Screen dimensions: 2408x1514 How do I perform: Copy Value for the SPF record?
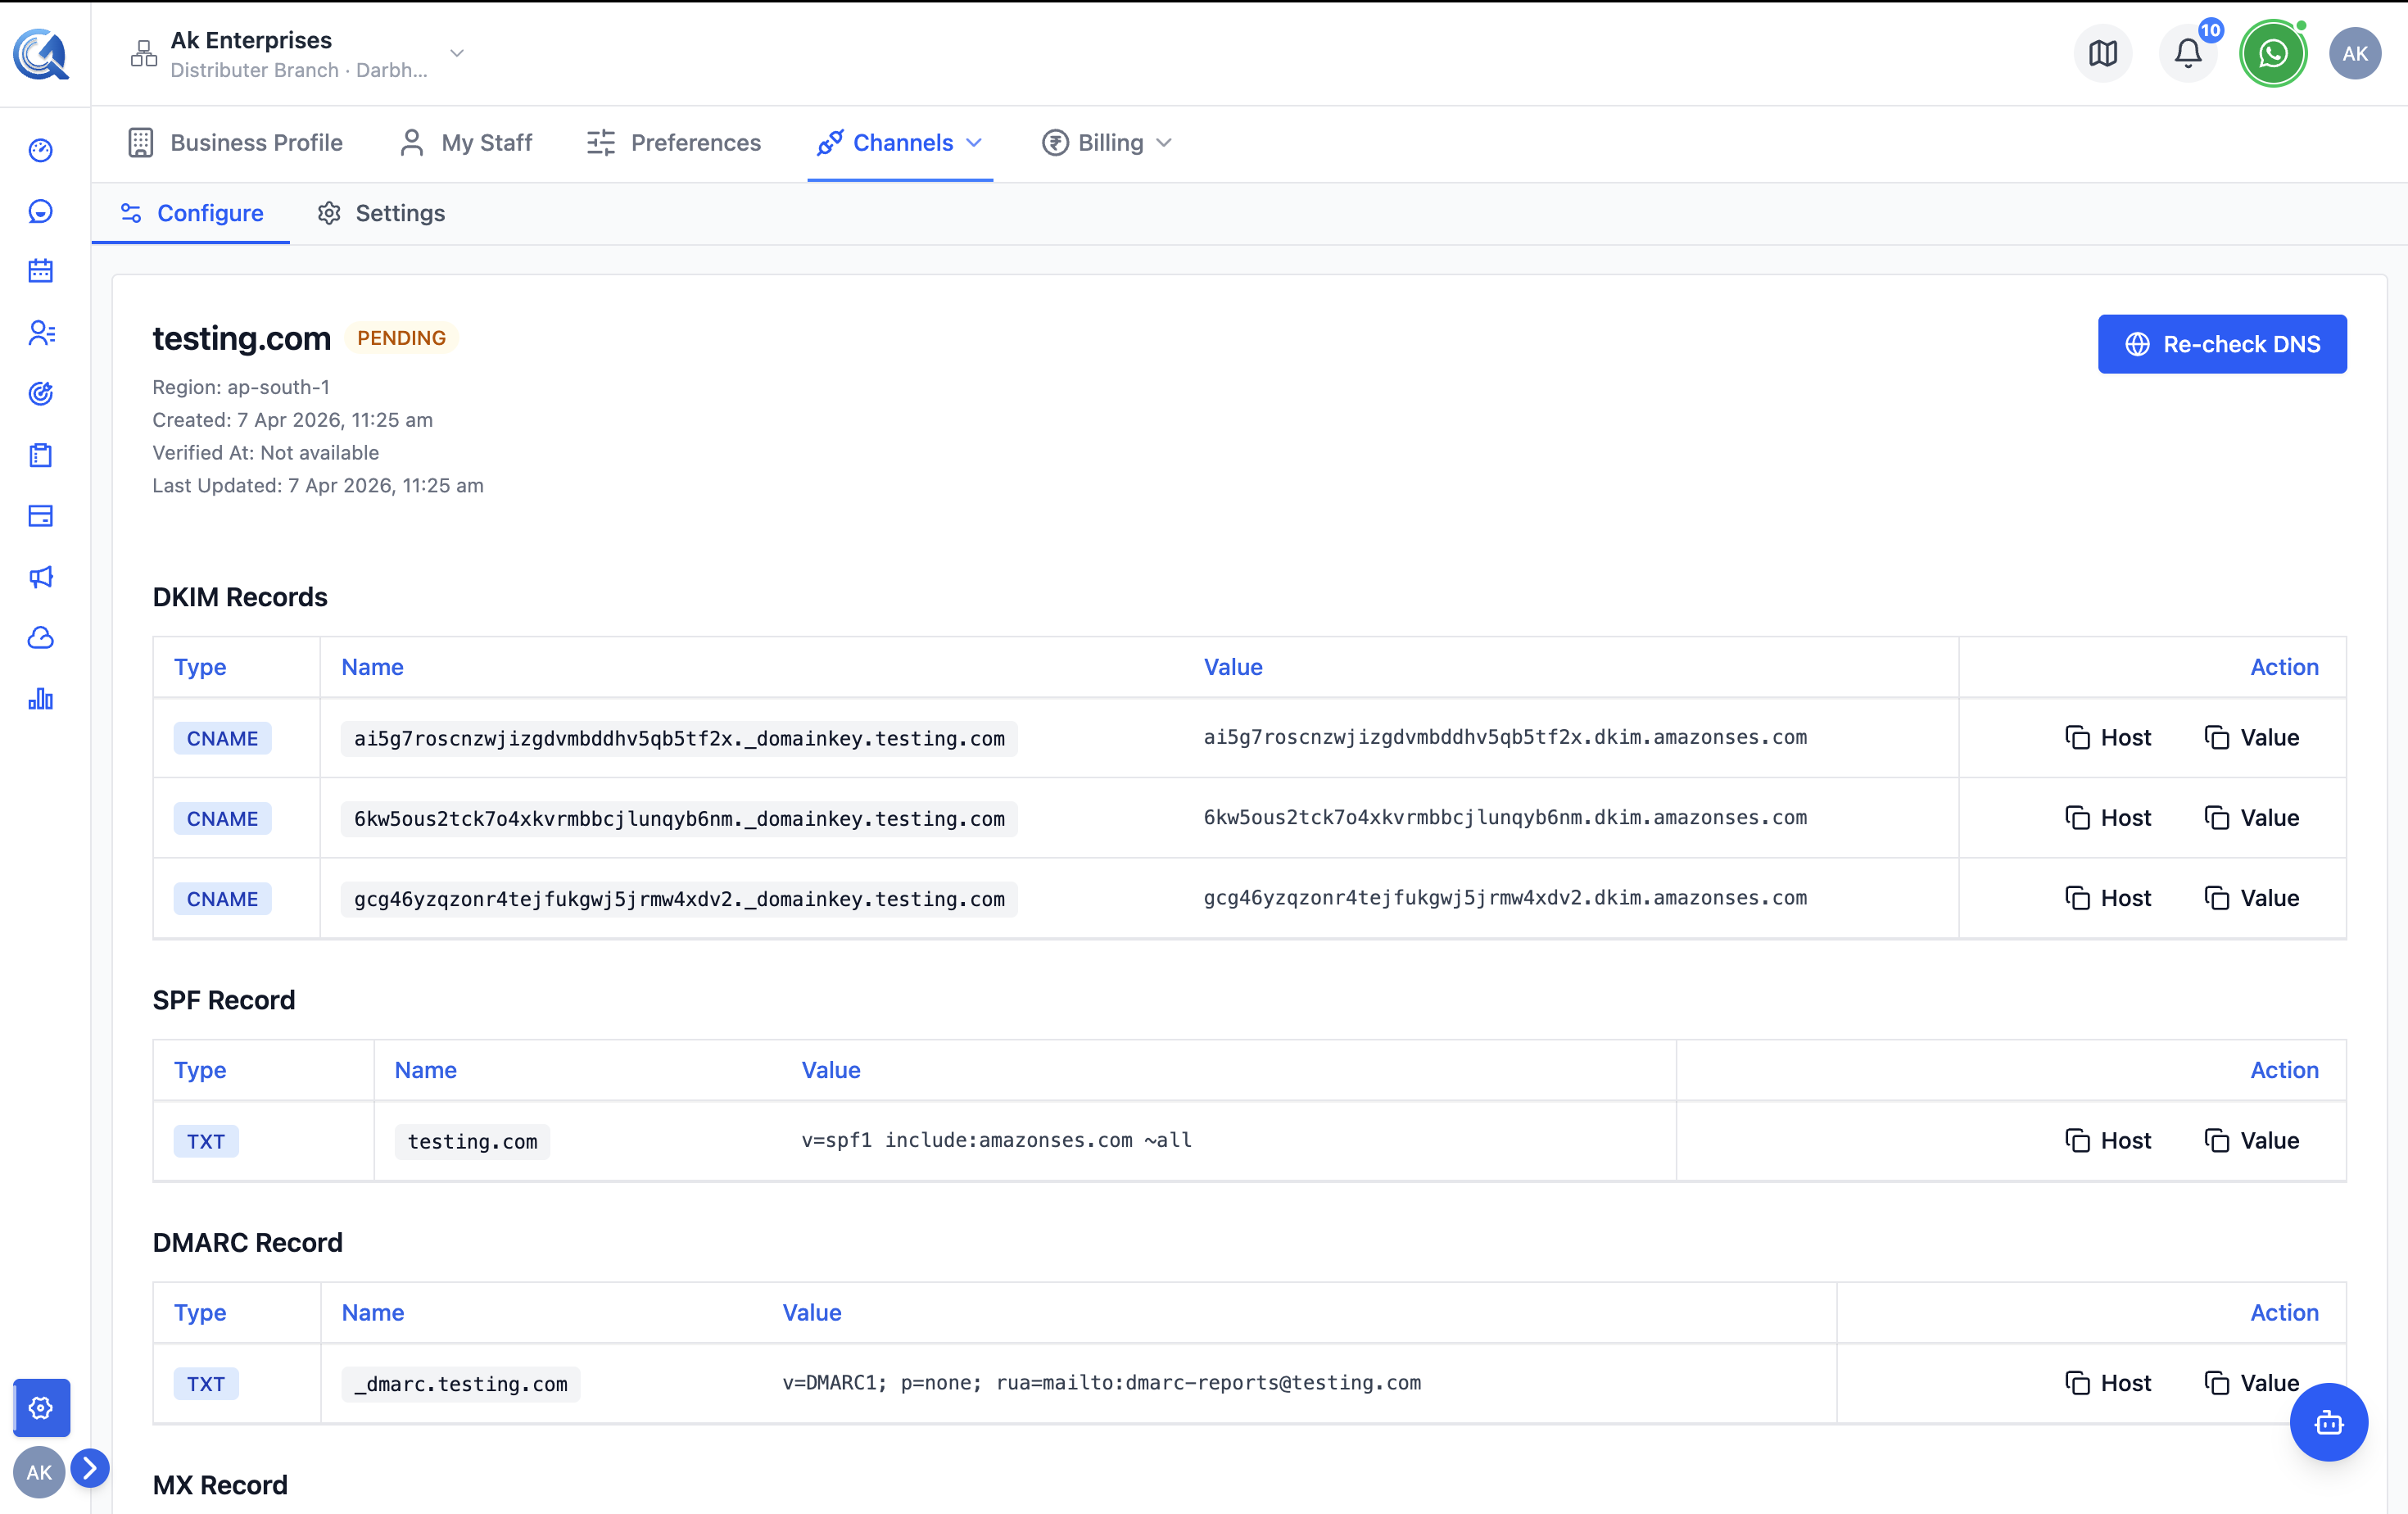pyautogui.click(x=2251, y=1140)
